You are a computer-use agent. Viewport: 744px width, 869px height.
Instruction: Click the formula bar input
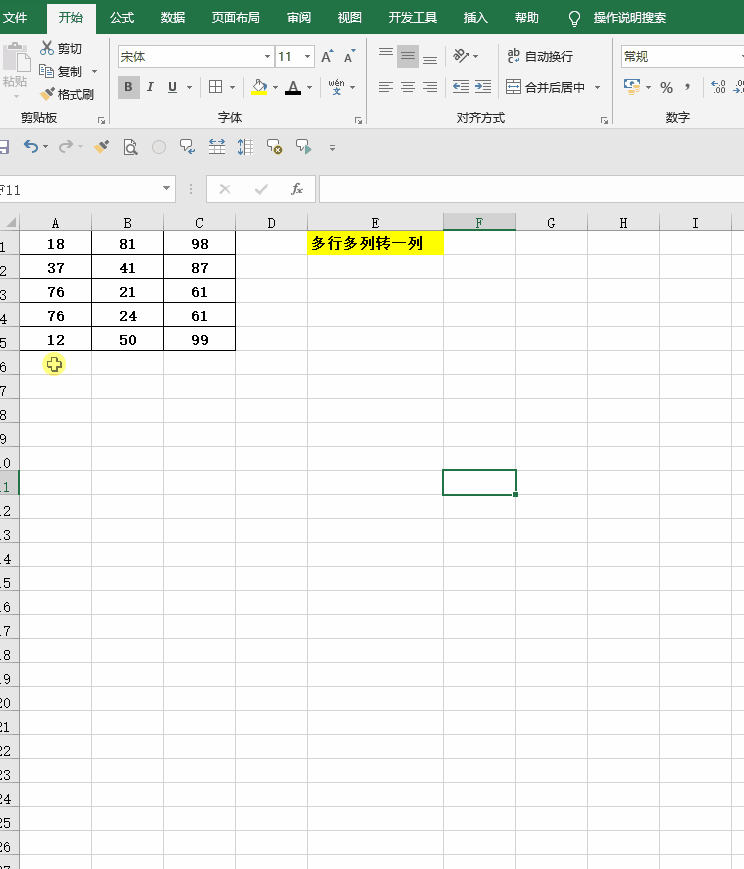pos(531,189)
